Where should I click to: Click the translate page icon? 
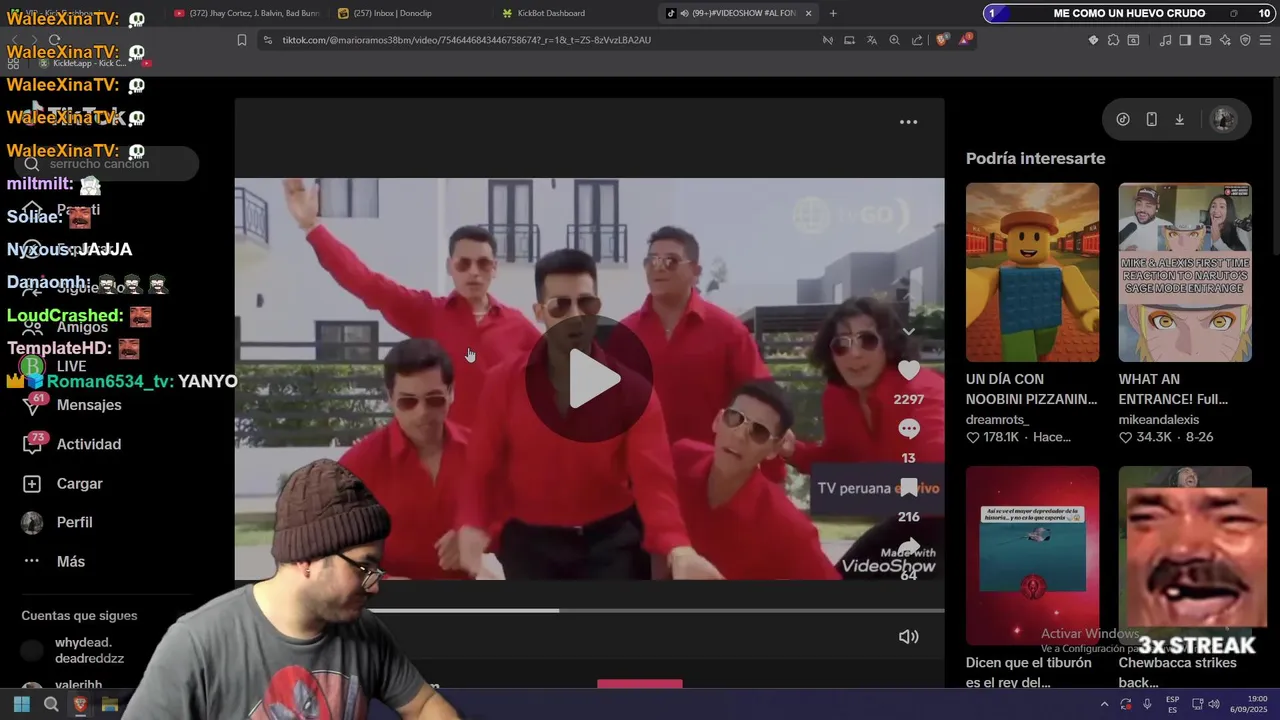(x=872, y=40)
